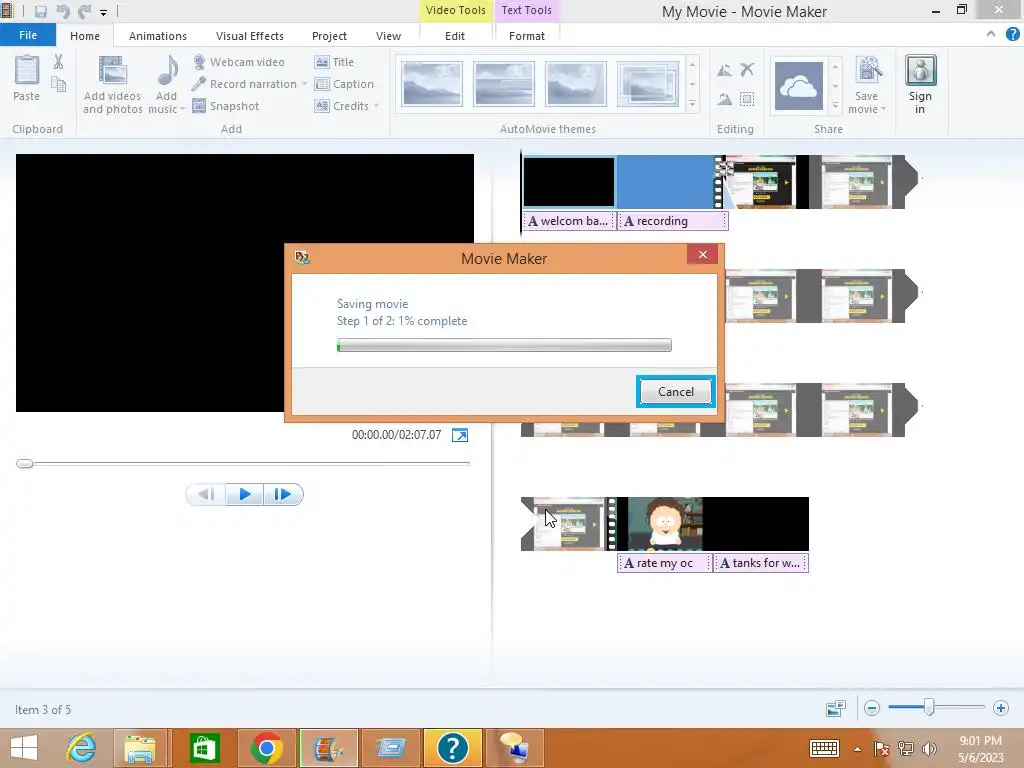Open Video Tools Edit tab
This screenshot has width=1024, height=768.
pyautogui.click(x=455, y=36)
